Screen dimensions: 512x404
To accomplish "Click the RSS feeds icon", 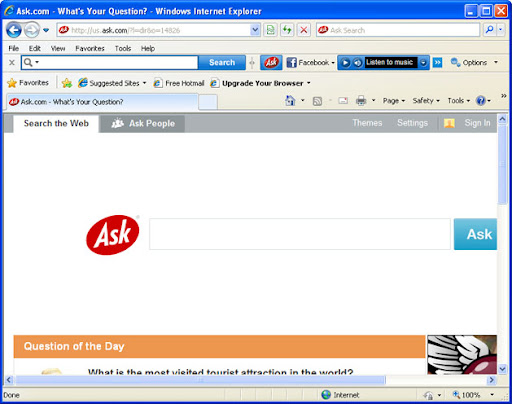I will tap(317, 101).
